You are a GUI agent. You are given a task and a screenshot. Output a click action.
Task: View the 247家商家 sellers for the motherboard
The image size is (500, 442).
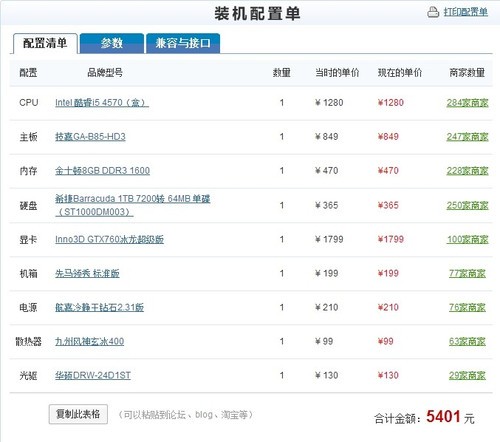(467, 137)
